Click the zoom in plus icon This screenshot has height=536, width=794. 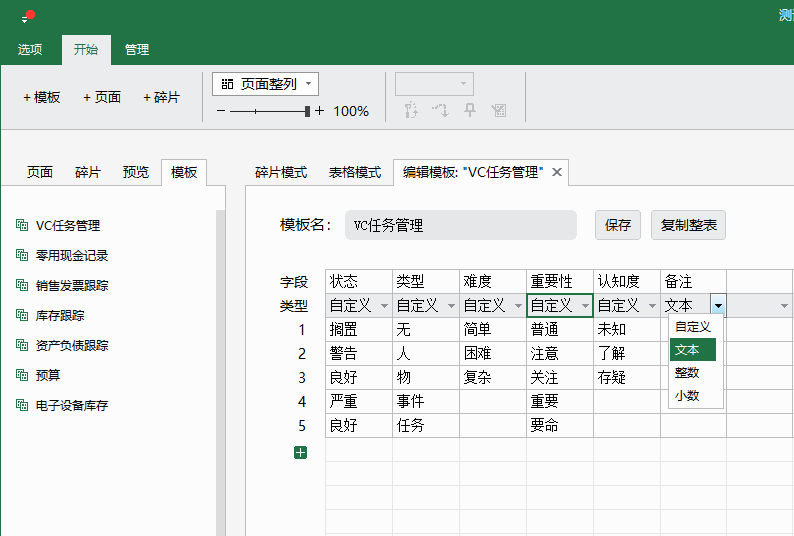[x=319, y=110]
